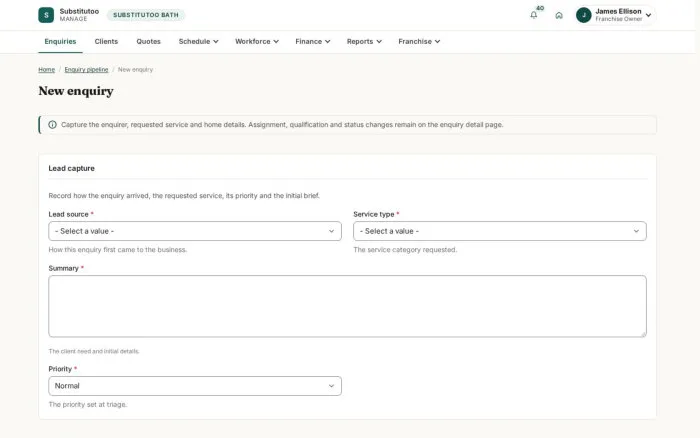This screenshot has height=438, width=700.
Task: Expand the Finance menu
Action: click(x=312, y=42)
